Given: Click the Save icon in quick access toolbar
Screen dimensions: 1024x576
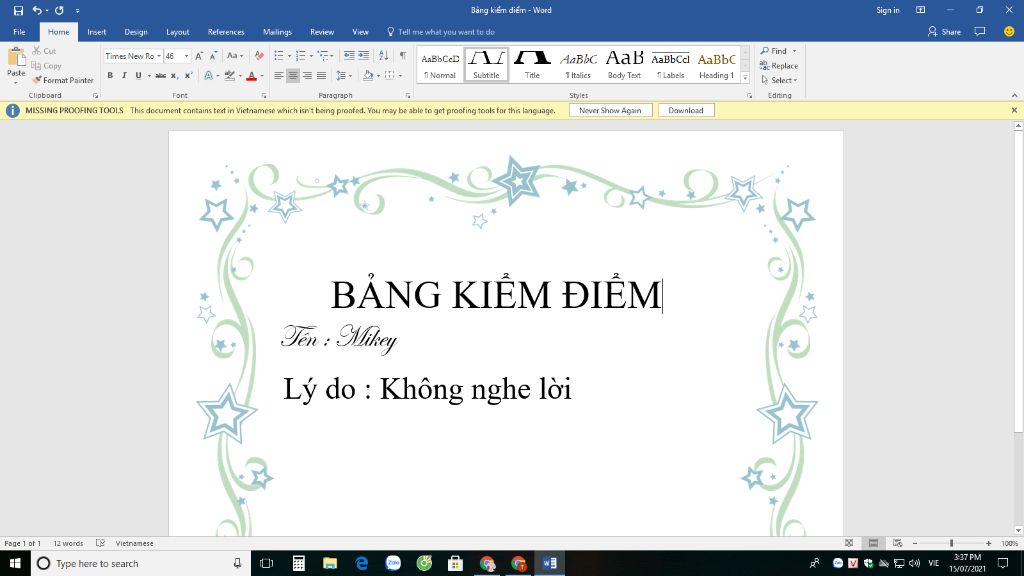Looking at the screenshot, I should click(18, 10).
